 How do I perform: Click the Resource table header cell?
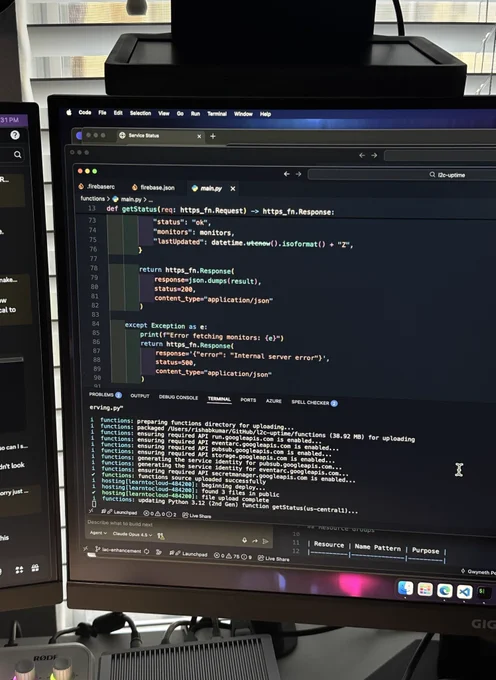(329, 544)
